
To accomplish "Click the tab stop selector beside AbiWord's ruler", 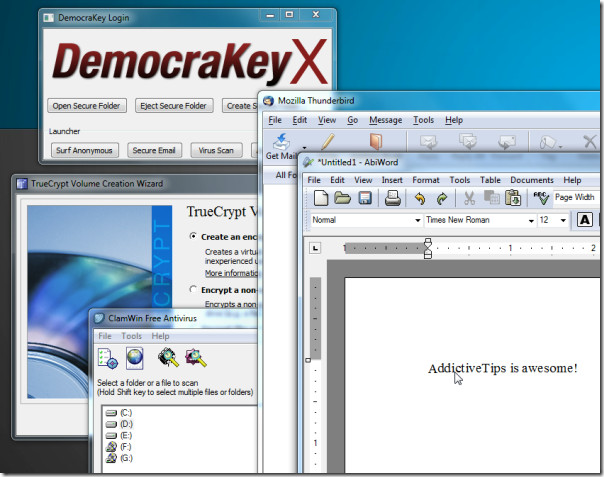I will [x=315, y=248].
